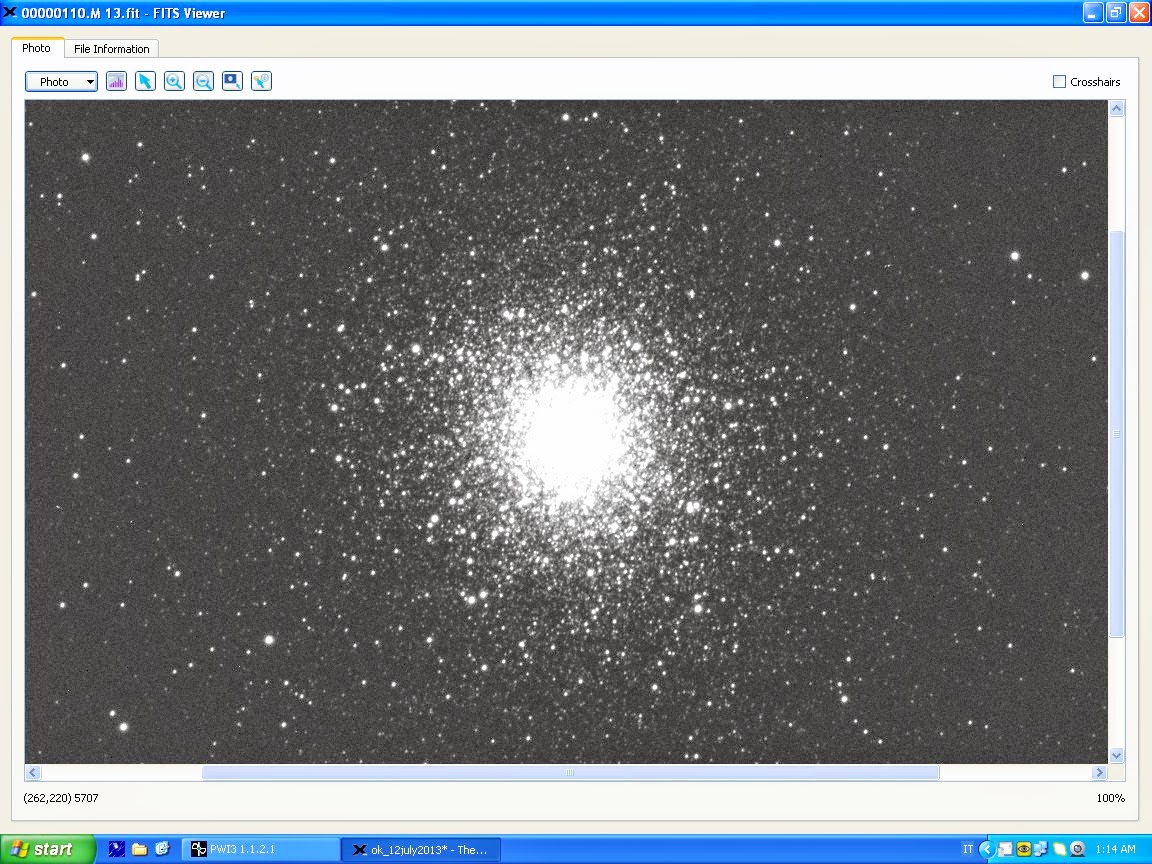Click the zoom in magnifier
The image size is (1152, 864).
click(174, 81)
